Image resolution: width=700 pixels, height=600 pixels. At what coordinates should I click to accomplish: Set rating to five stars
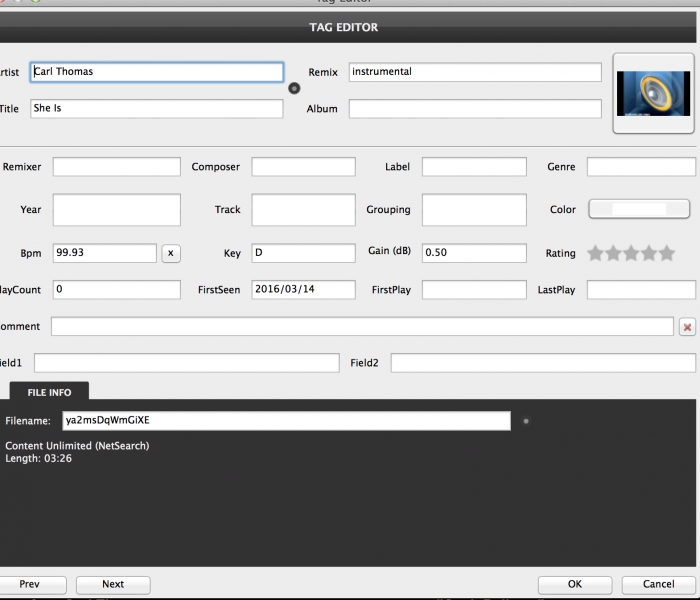coord(668,254)
